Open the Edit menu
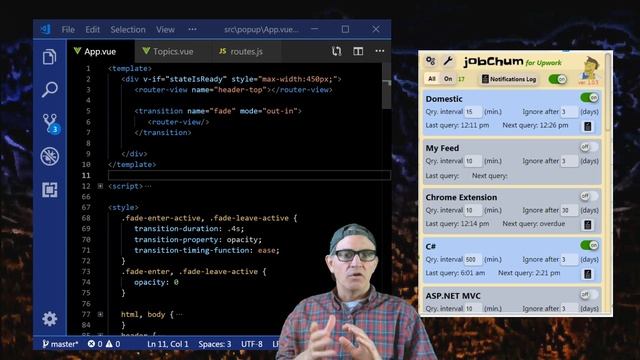 click(x=93, y=29)
